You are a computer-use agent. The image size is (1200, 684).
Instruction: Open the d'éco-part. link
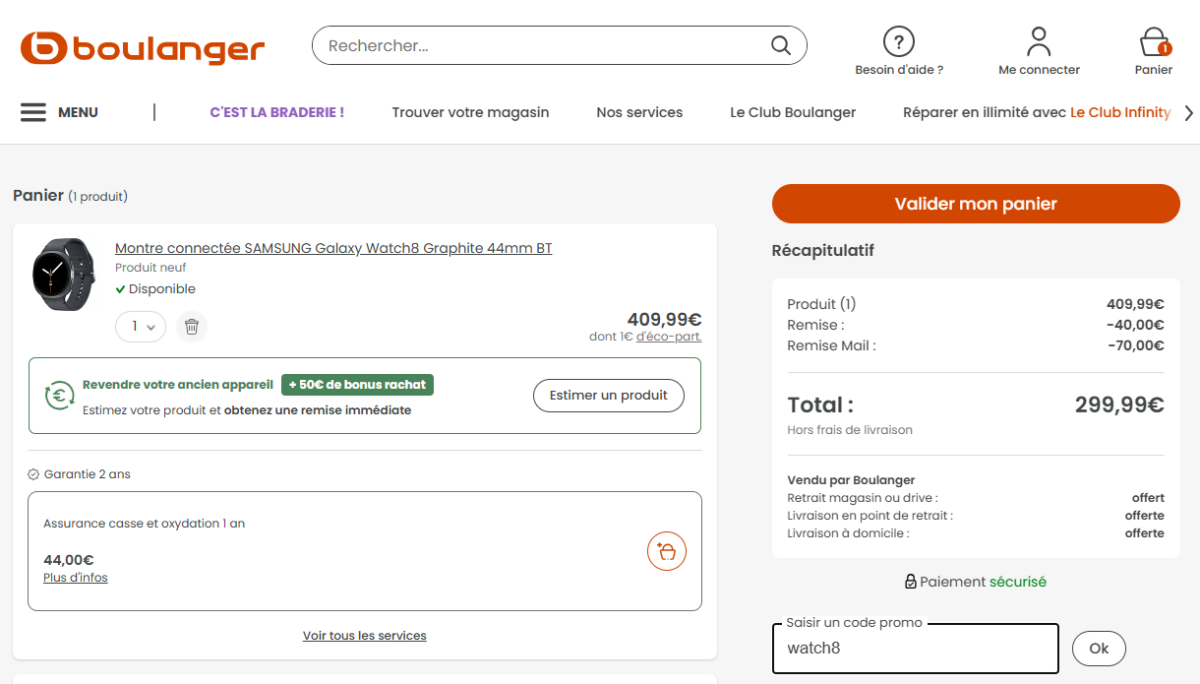[x=668, y=337]
